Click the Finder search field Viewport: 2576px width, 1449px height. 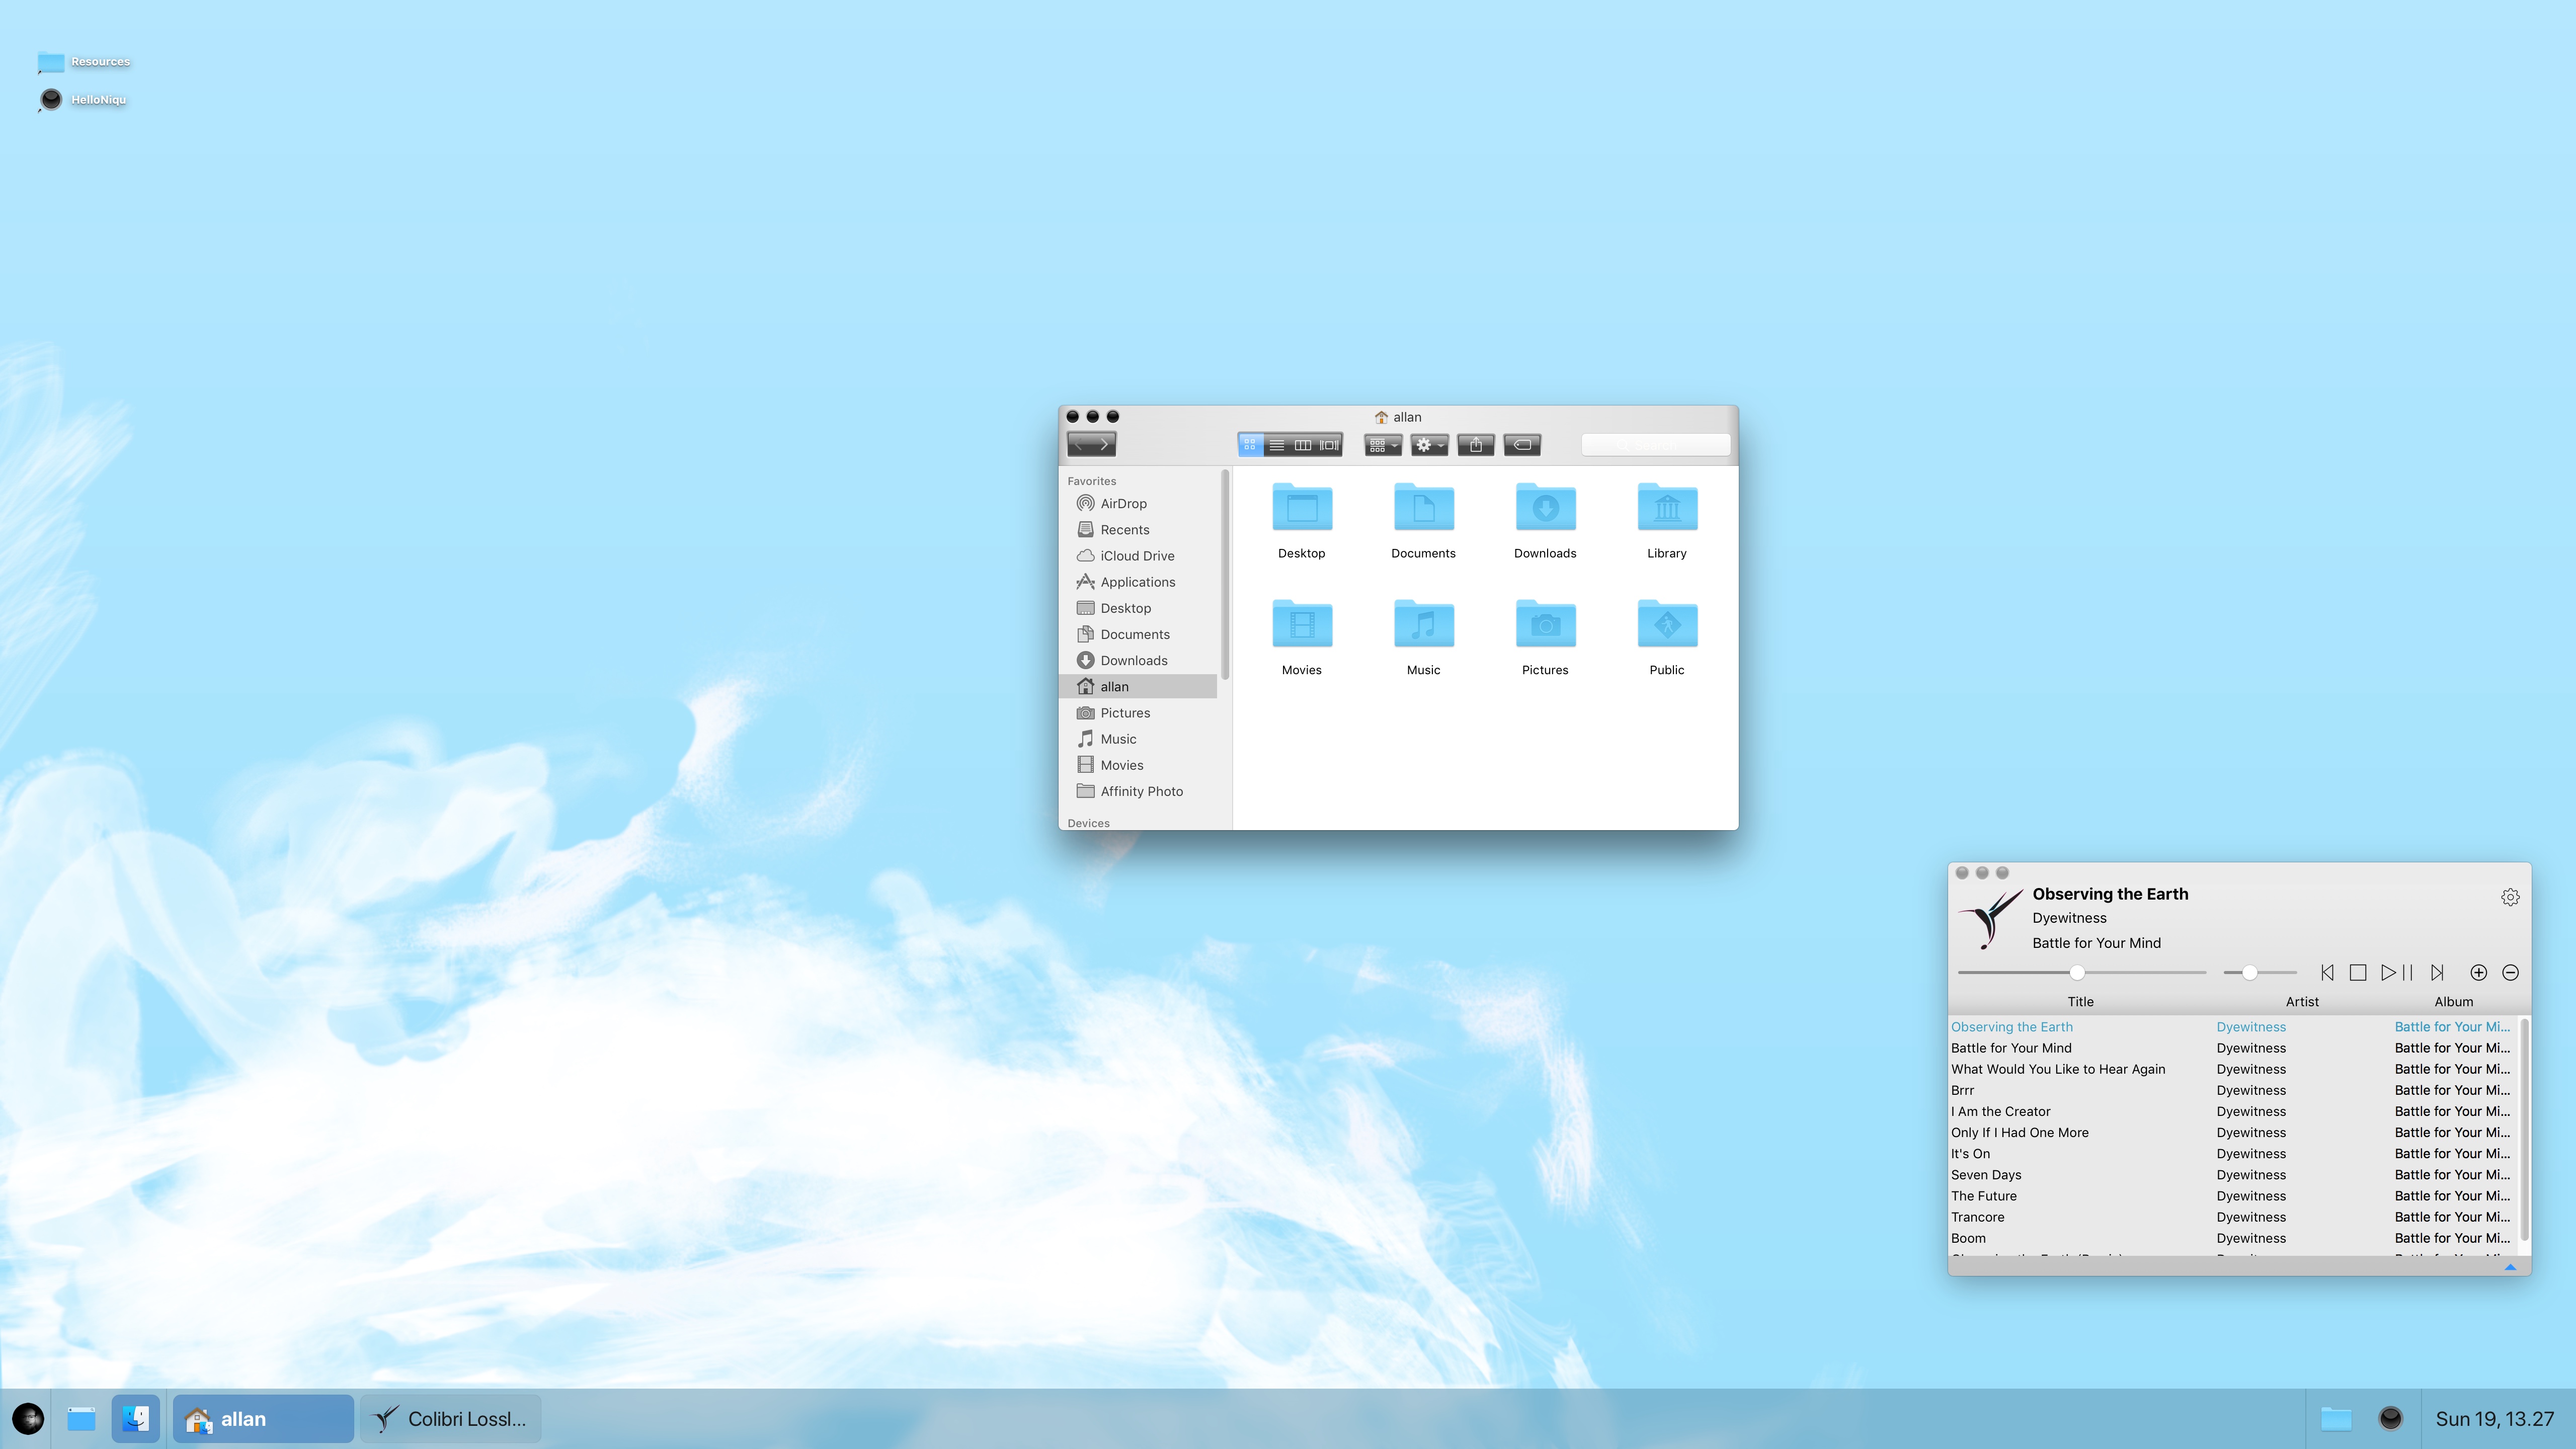1655,445
